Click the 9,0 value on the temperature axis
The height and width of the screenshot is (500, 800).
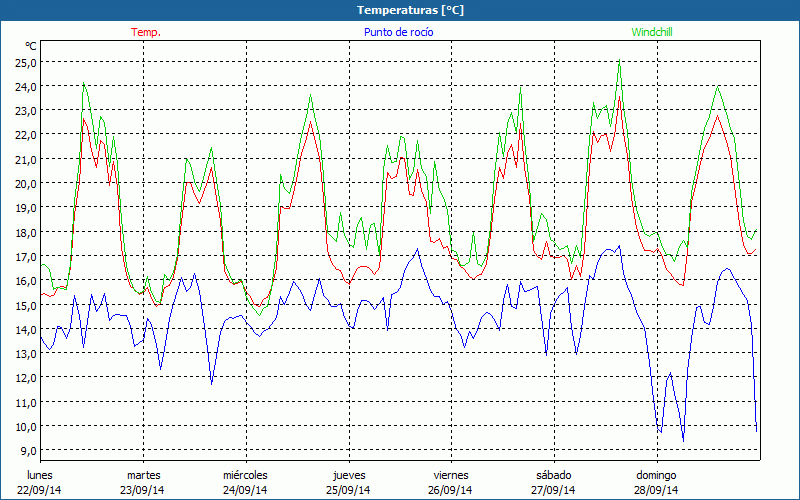[27, 451]
